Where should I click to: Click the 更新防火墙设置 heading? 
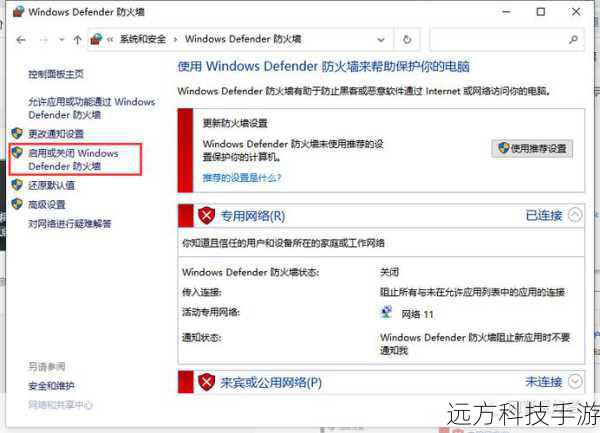click(x=235, y=123)
